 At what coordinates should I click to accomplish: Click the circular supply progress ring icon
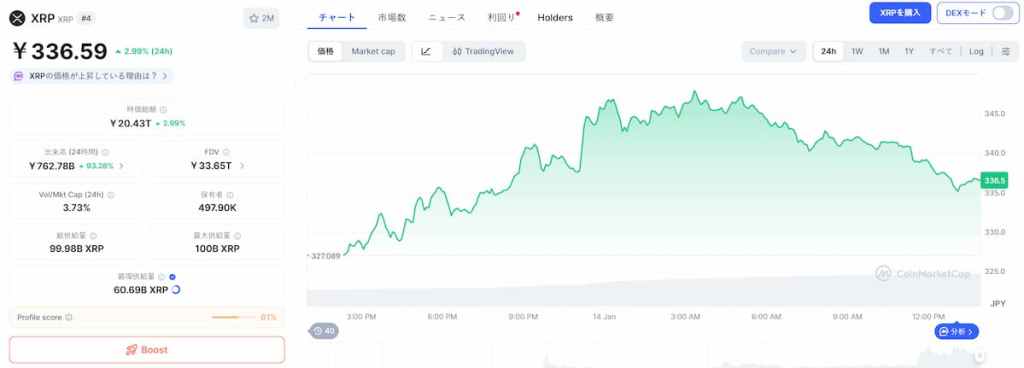tap(176, 290)
